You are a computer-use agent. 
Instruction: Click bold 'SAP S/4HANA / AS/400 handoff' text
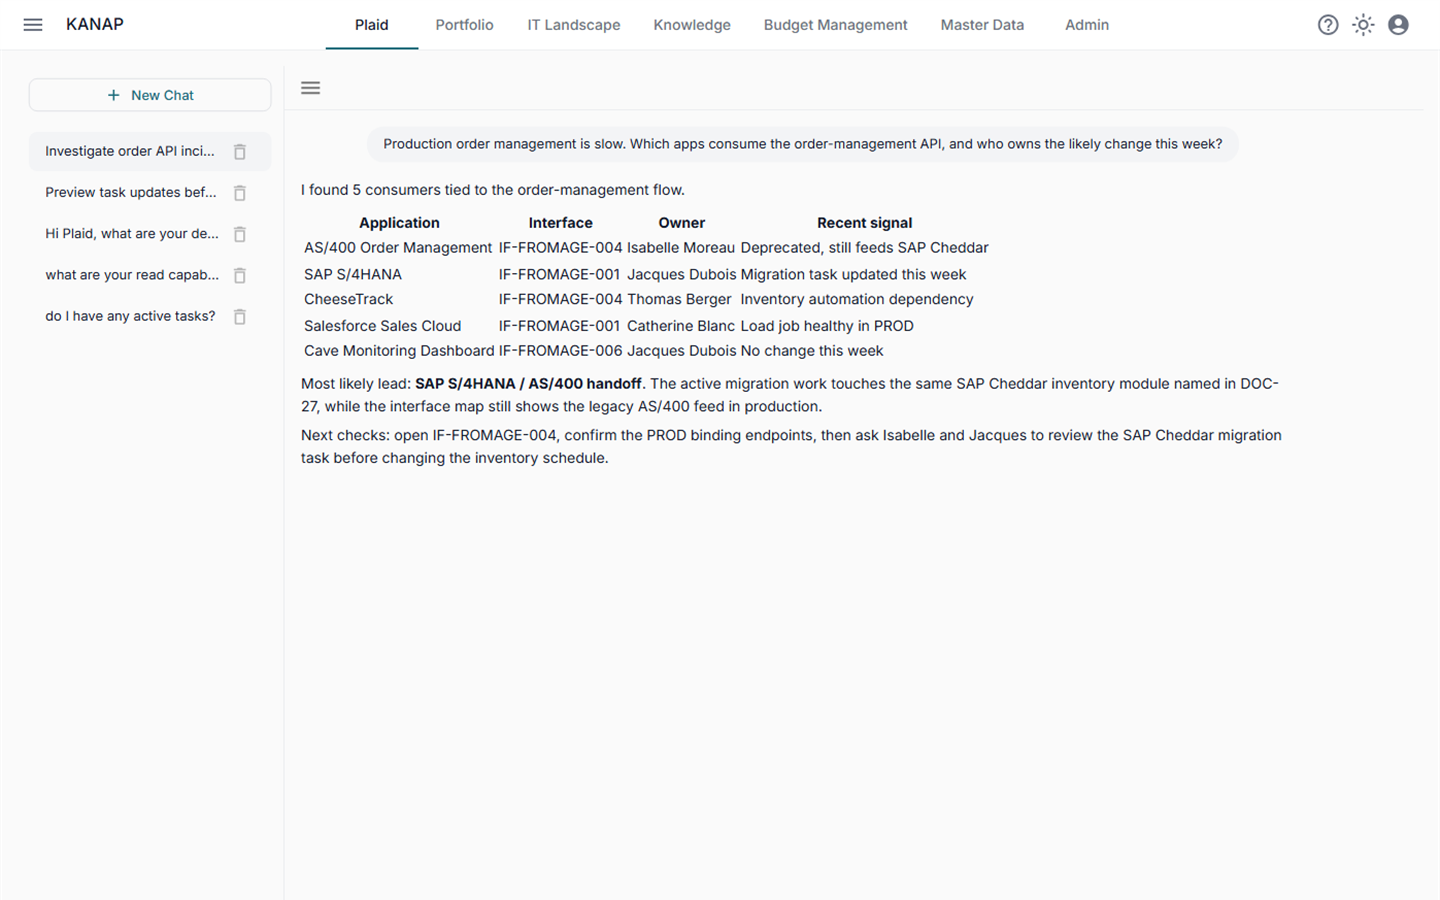click(x=528, y=383)
